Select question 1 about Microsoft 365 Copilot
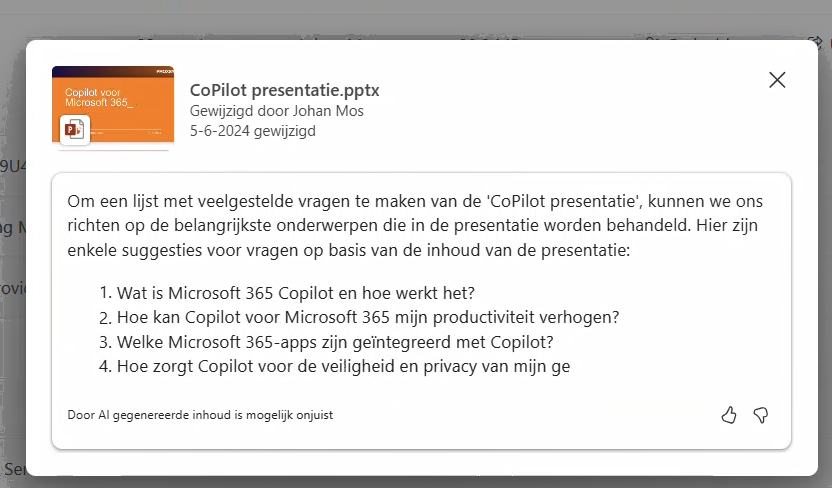832x488 pixels. coord(287,293)
